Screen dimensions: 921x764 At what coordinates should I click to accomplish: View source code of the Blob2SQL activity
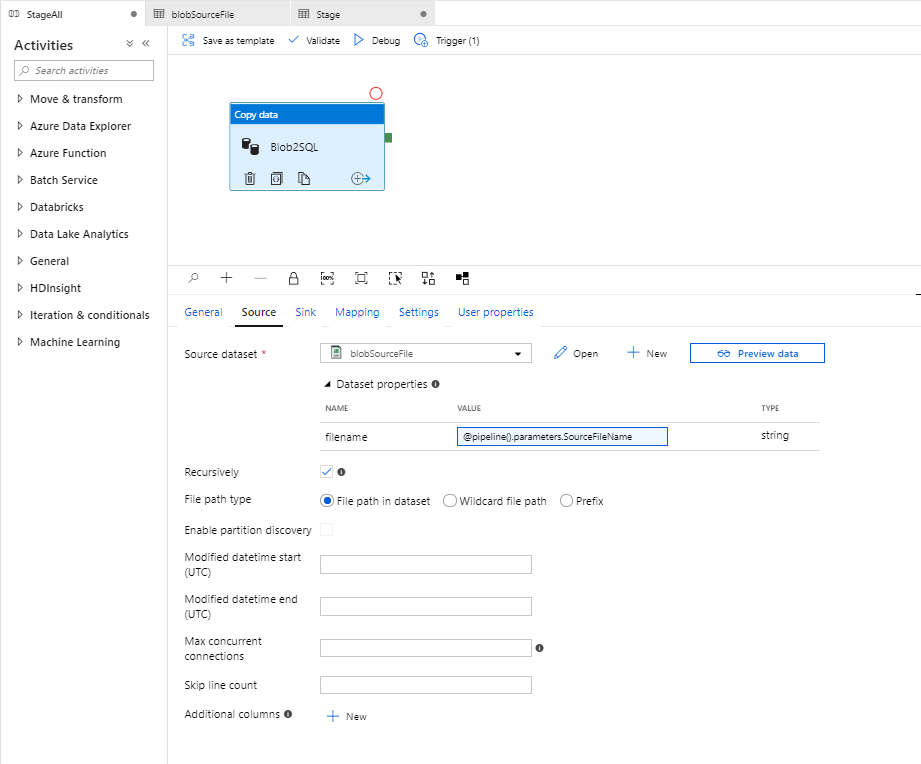tap(275, 178)
